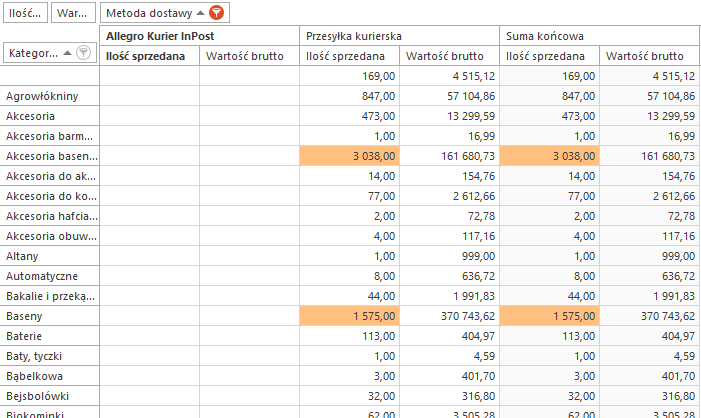Toggle sort arrow on Kategoria field

[67, 52]
